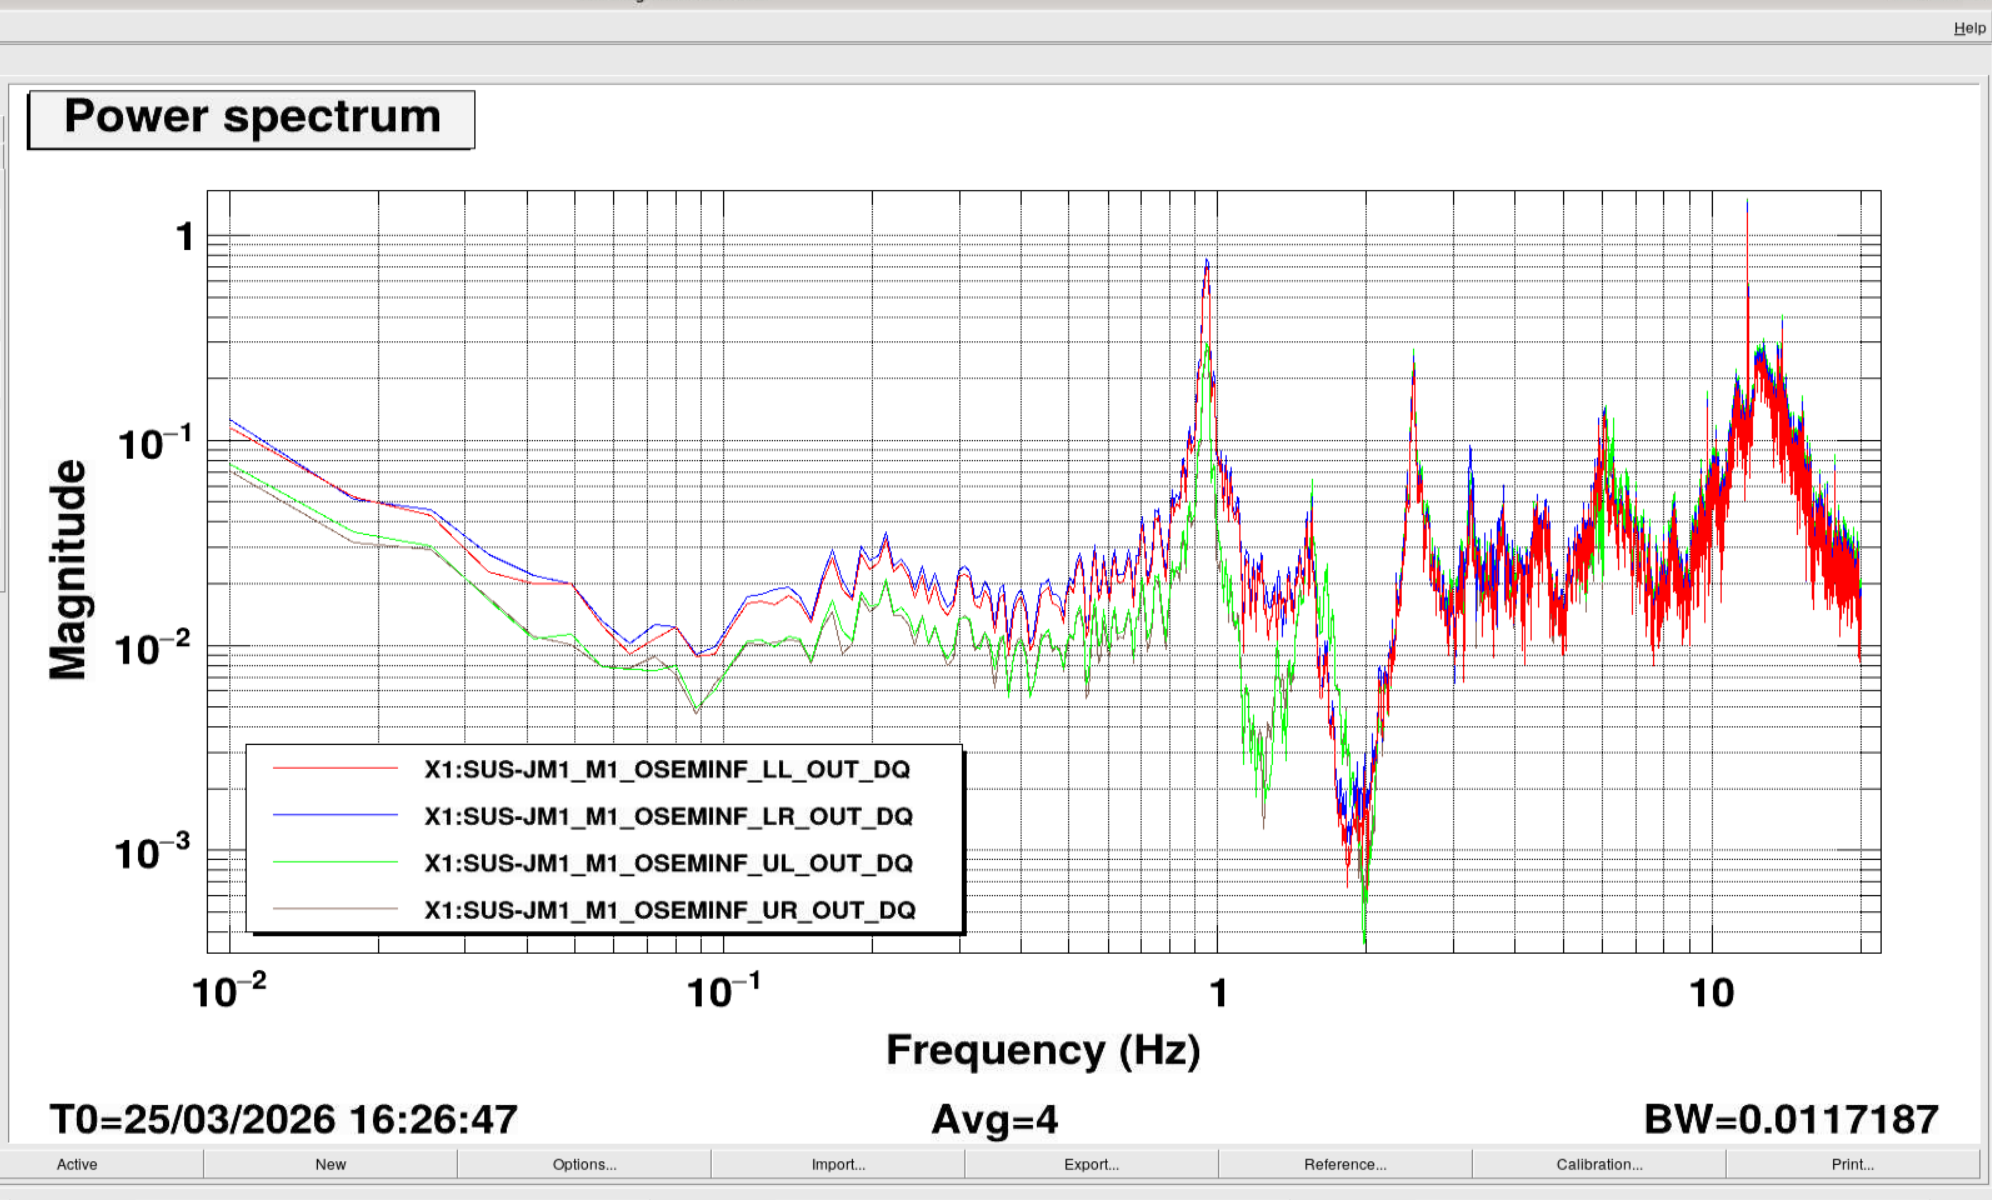Viewport: 1992px width, 1200px height.
Task: Open the Calibration... dialog
Action: click(1599, 1164)
